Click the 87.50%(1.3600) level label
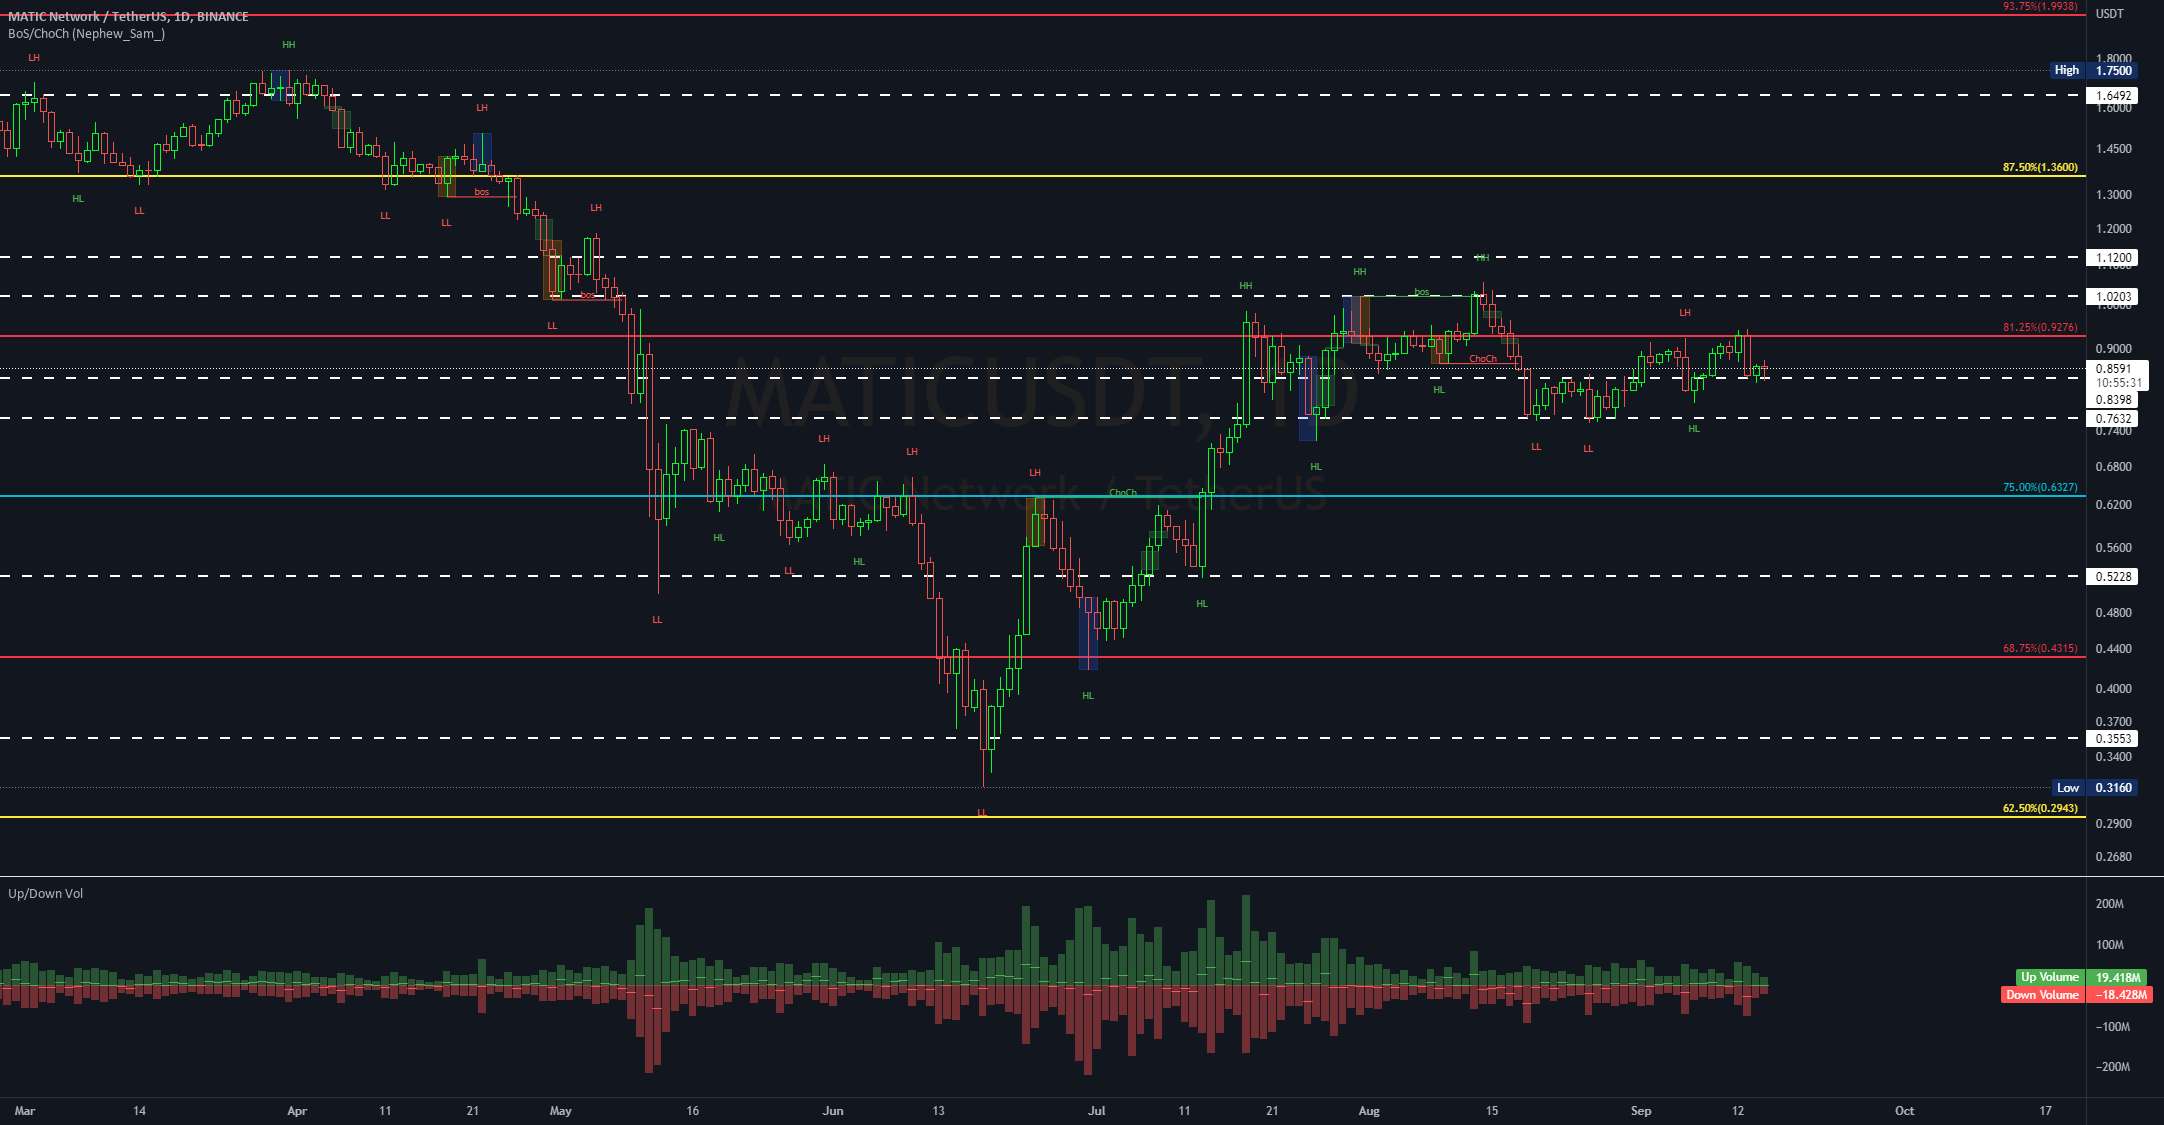Viewport: 2164px width, 1125px height. [2040, 167]
